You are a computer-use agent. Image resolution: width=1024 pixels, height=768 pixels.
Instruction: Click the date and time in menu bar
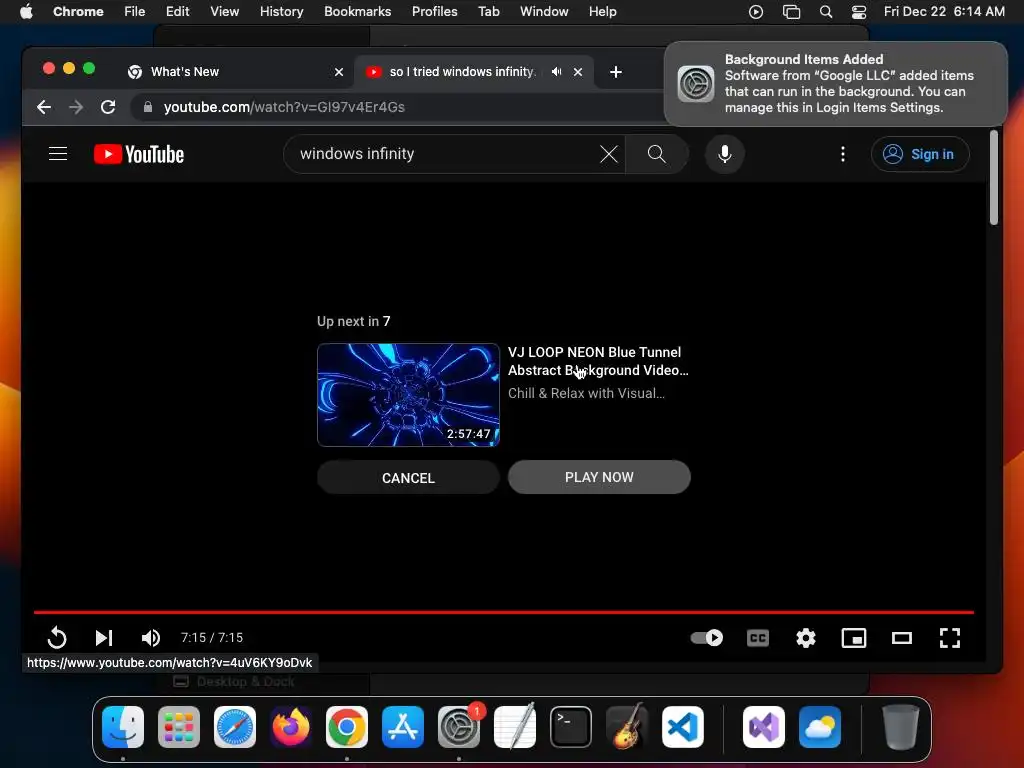944,12
